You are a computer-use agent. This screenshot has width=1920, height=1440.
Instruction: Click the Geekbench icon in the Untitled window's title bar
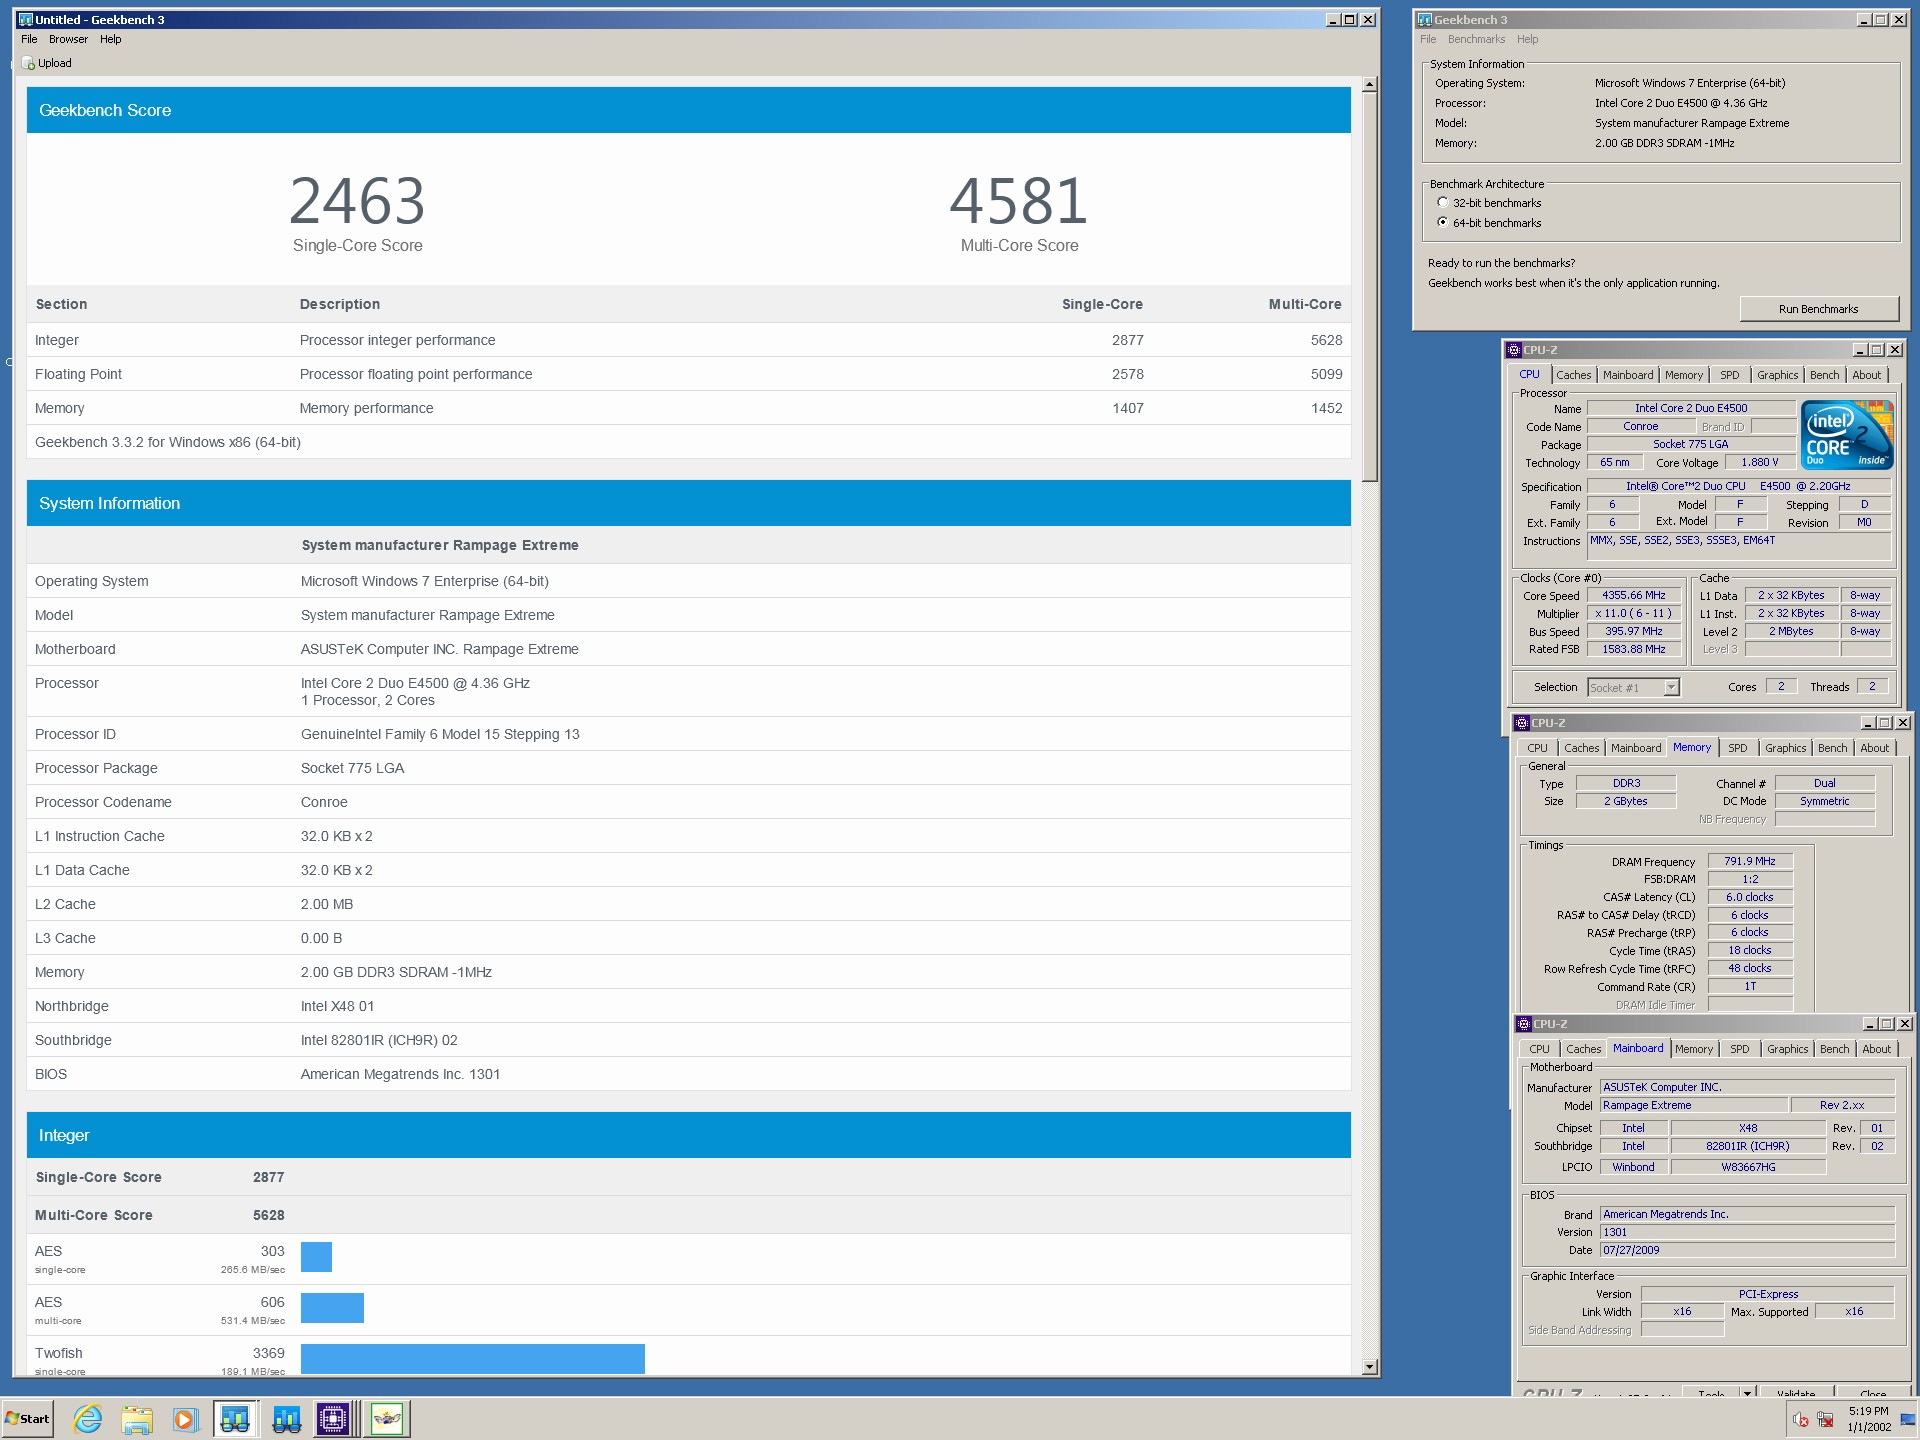tap(26, 19)
